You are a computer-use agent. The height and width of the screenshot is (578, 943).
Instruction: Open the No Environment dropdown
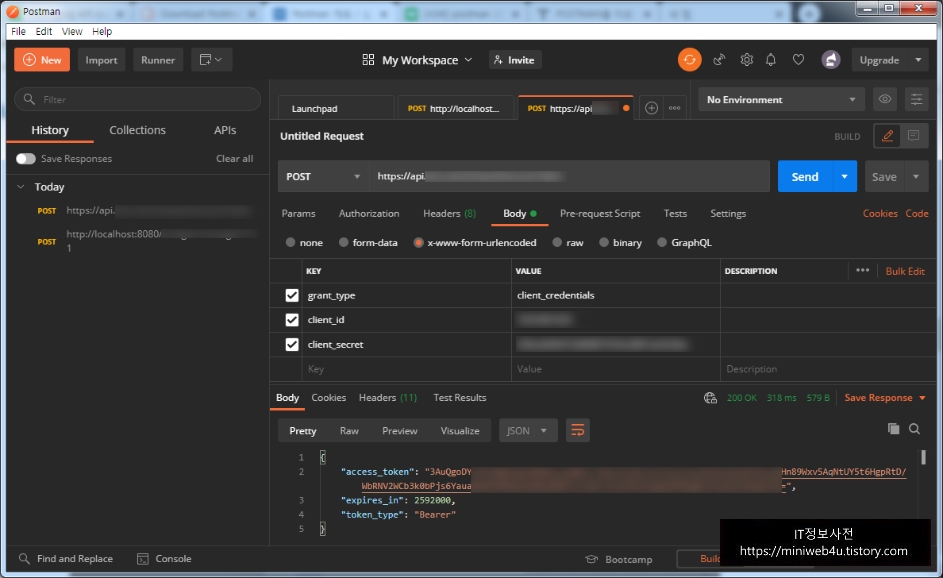(x=781, y=99)
